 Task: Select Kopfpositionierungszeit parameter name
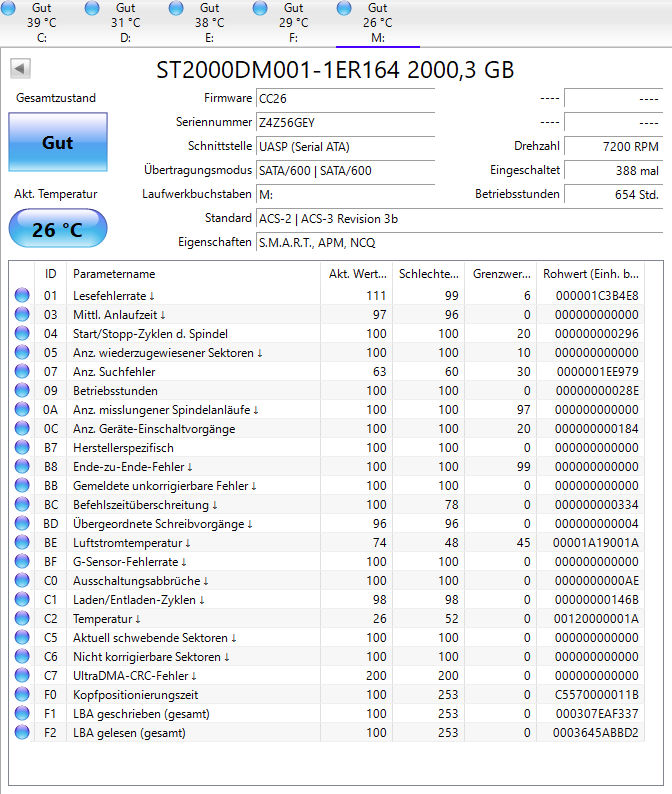(136, 695)
